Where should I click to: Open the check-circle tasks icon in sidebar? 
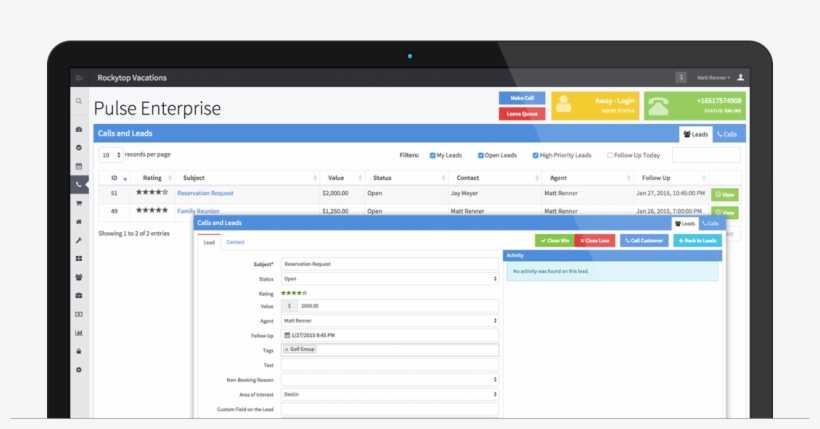79,148
